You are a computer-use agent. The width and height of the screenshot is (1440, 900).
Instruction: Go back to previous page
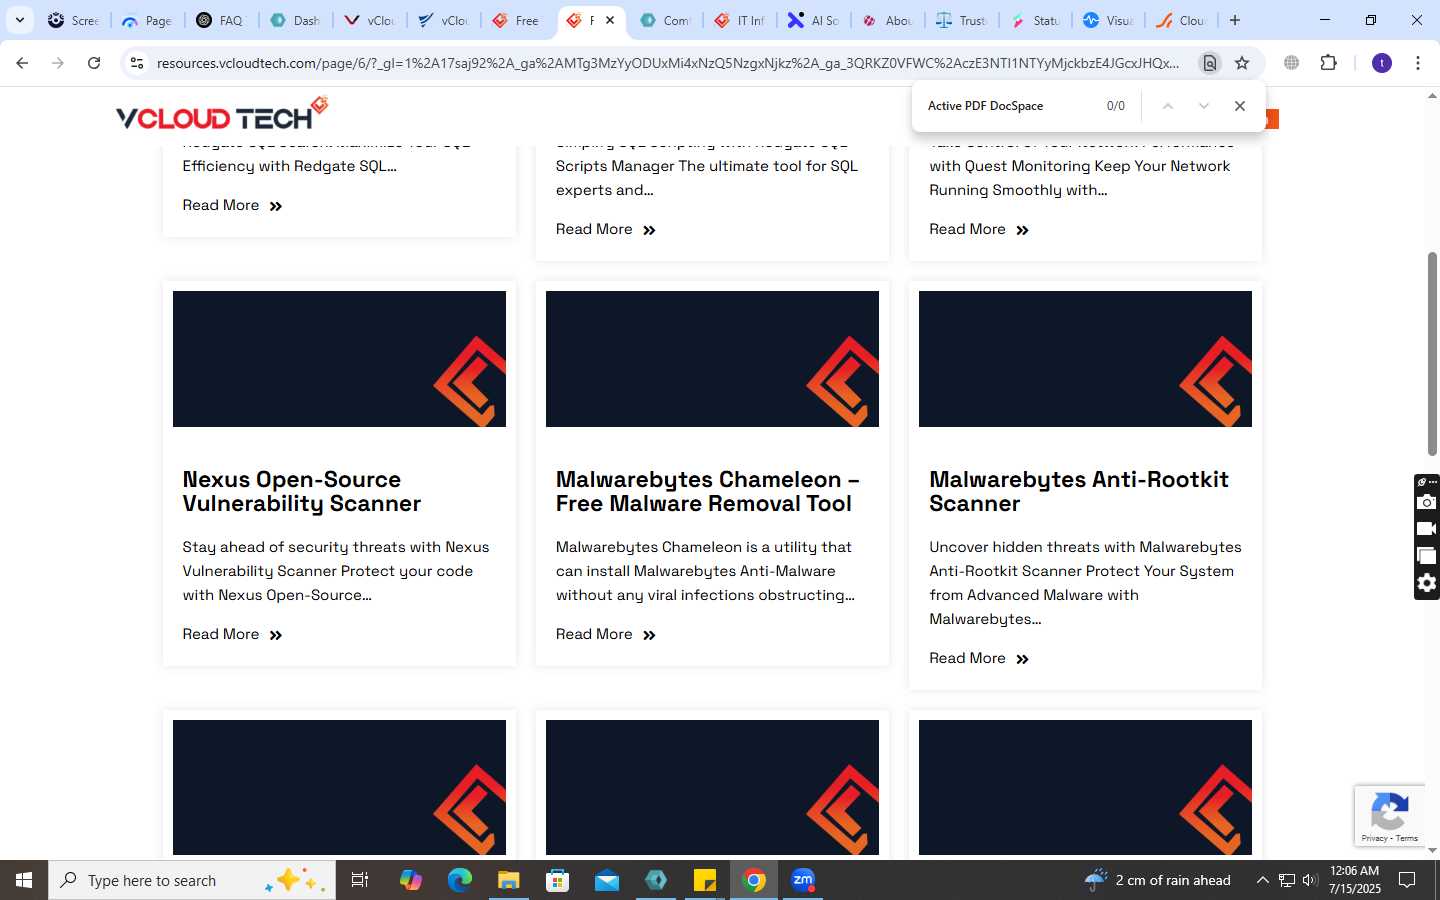(22, 63)
